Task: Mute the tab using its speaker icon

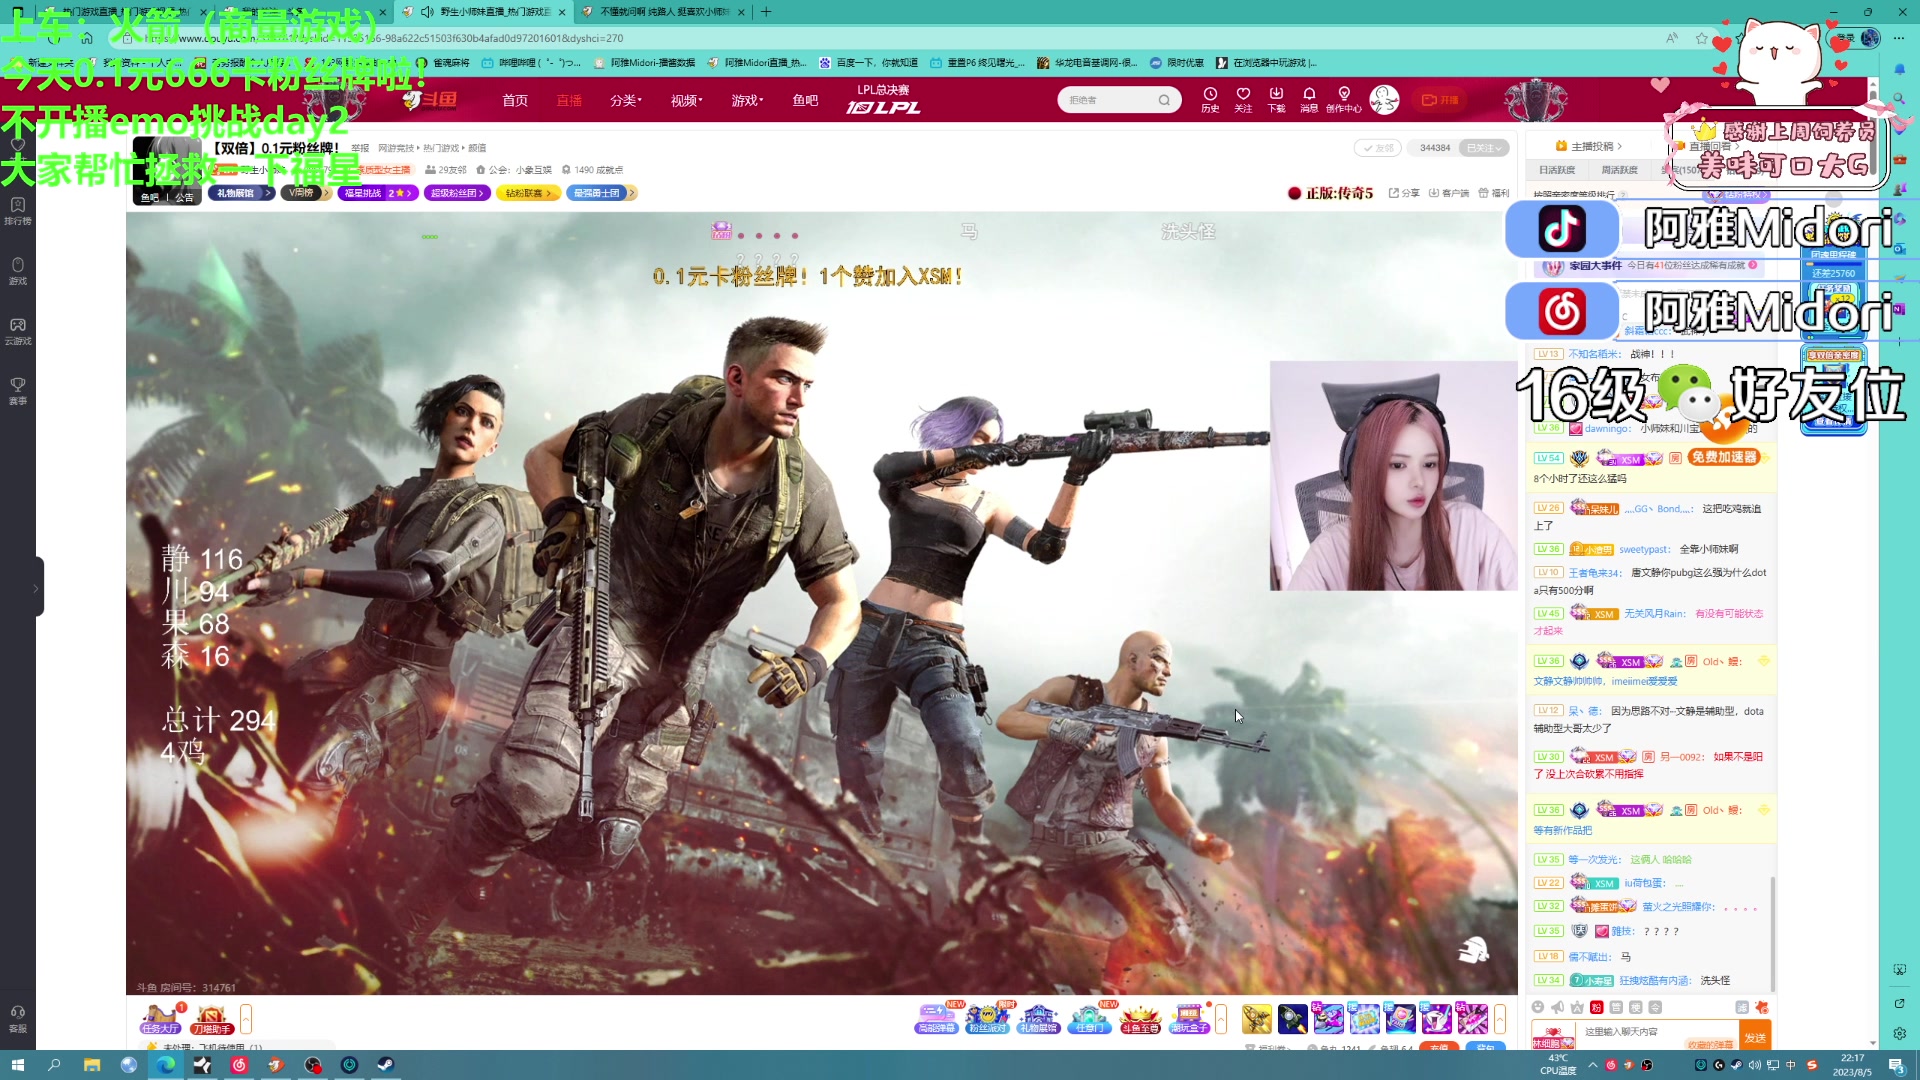Action: click(x=427, y=12)
